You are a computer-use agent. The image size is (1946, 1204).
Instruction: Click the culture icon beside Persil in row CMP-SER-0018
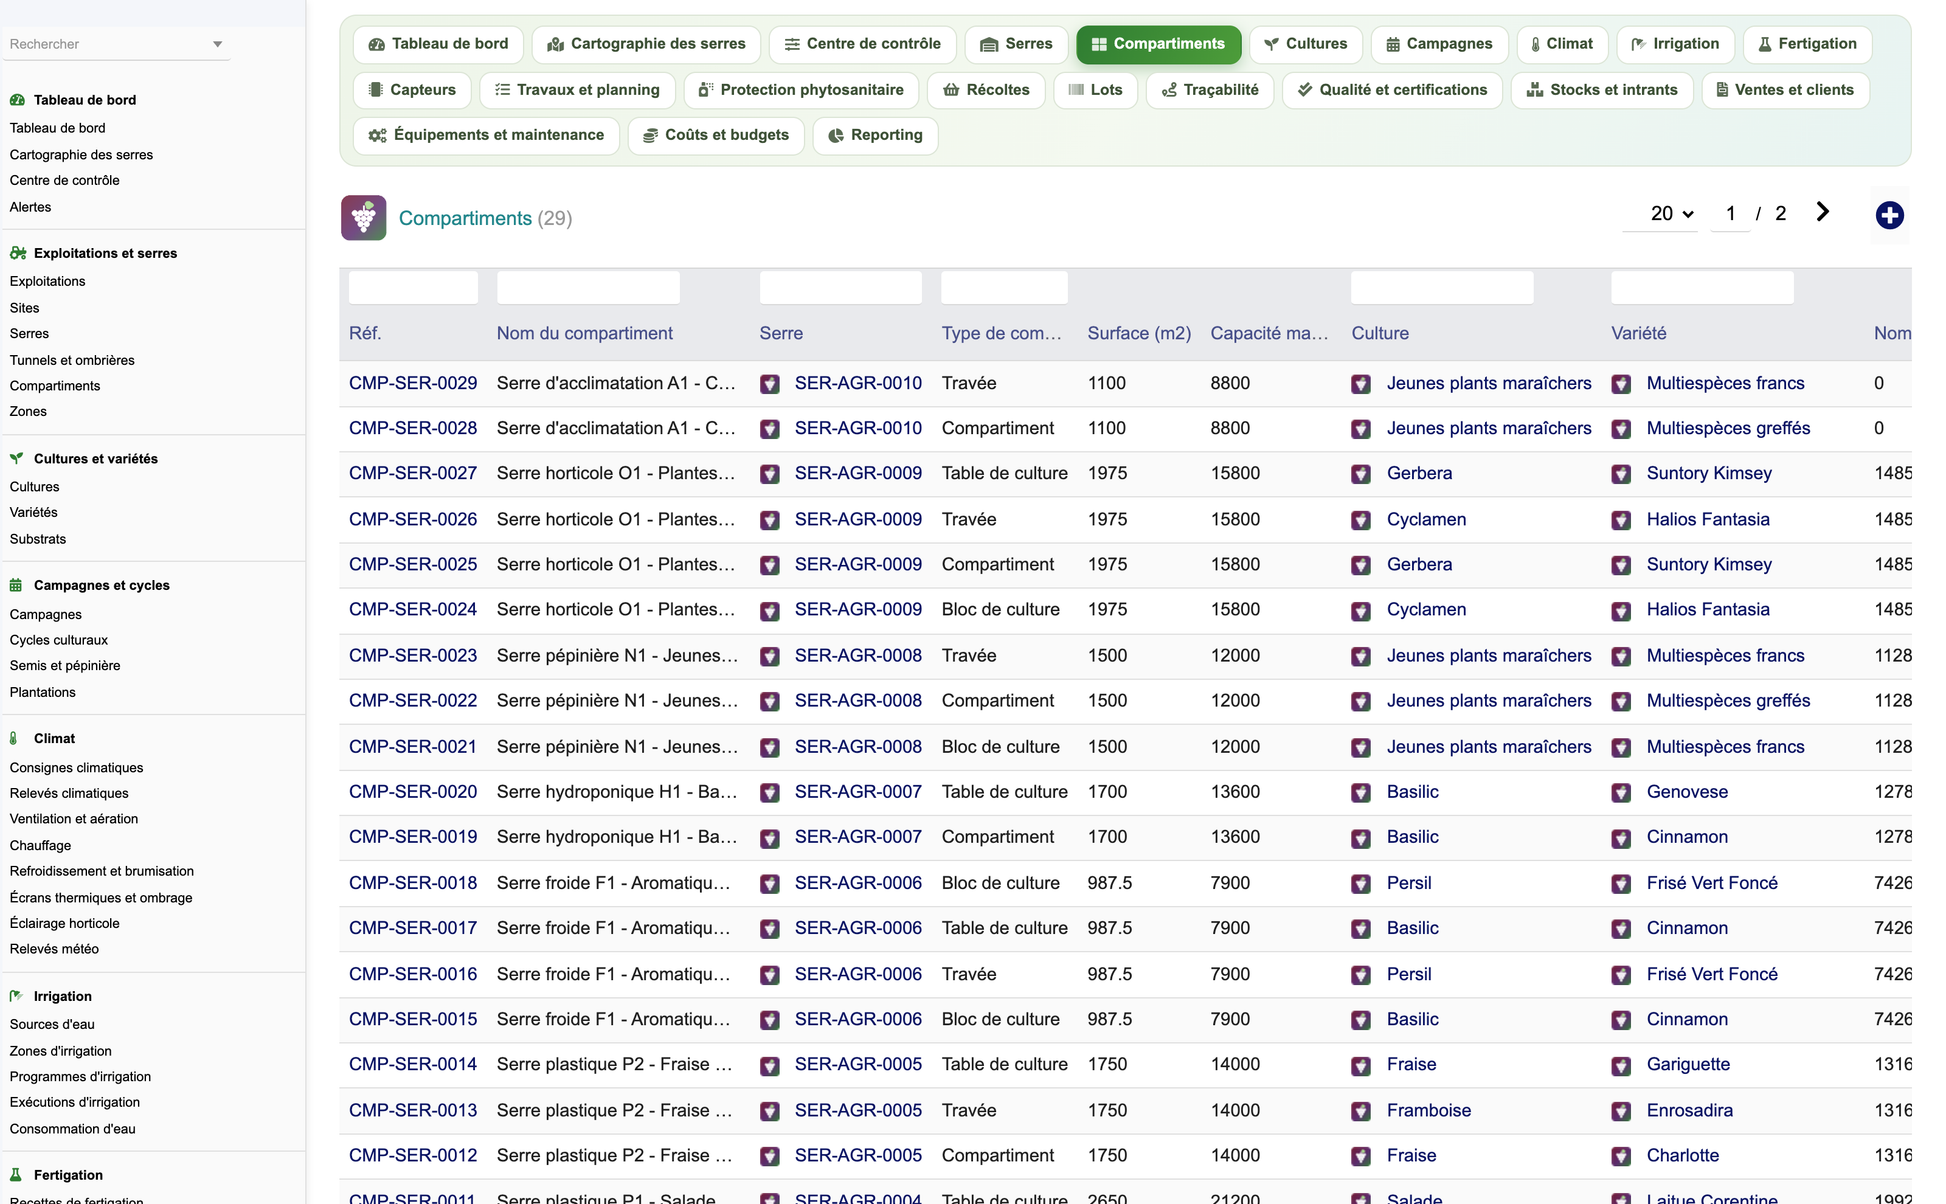(x=1361, y=884)
